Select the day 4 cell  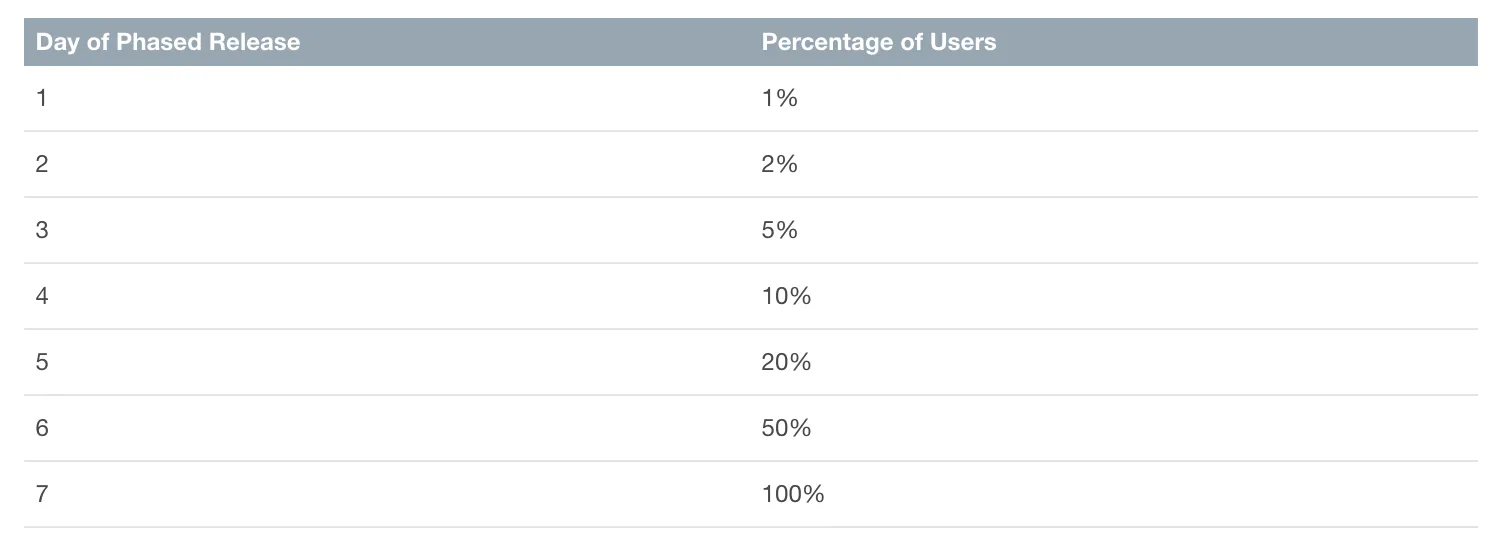click(x=41, y=296)
